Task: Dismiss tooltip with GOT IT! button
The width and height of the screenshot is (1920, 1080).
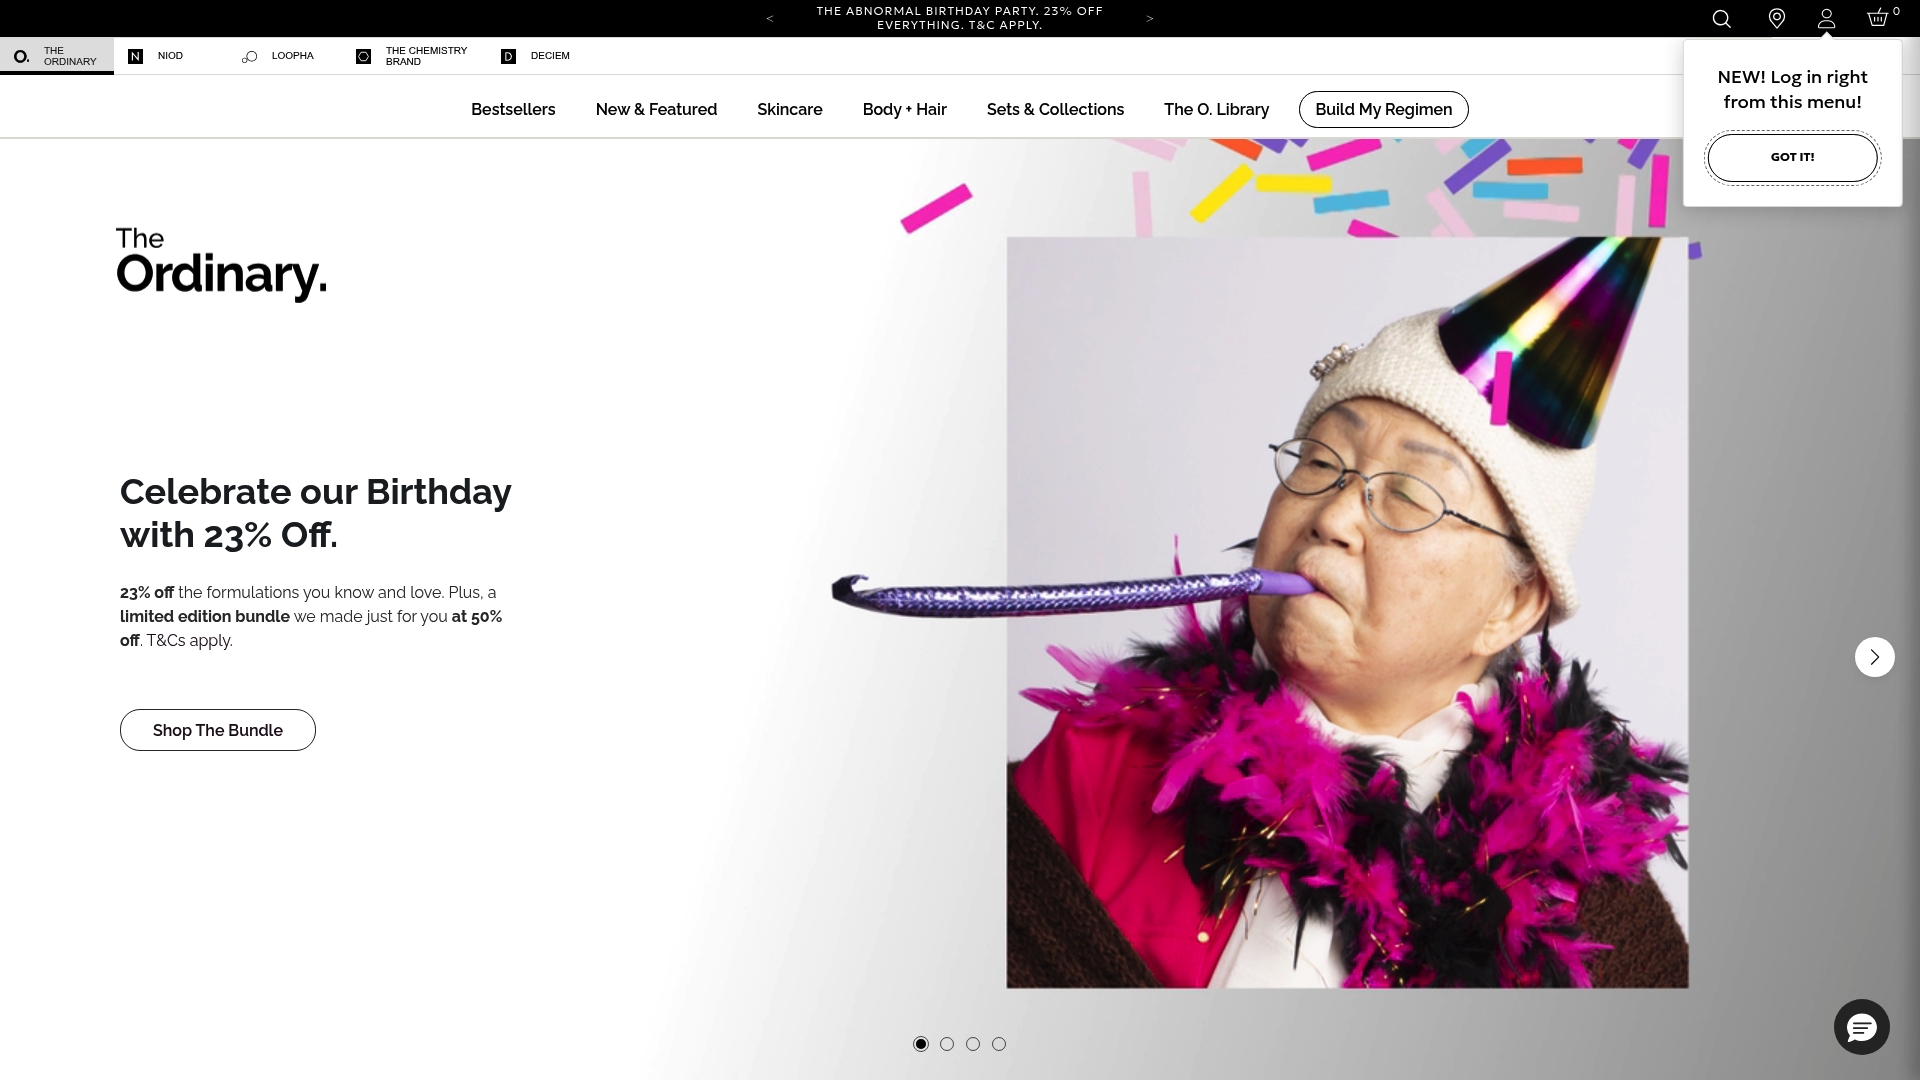Action: 1792,157
